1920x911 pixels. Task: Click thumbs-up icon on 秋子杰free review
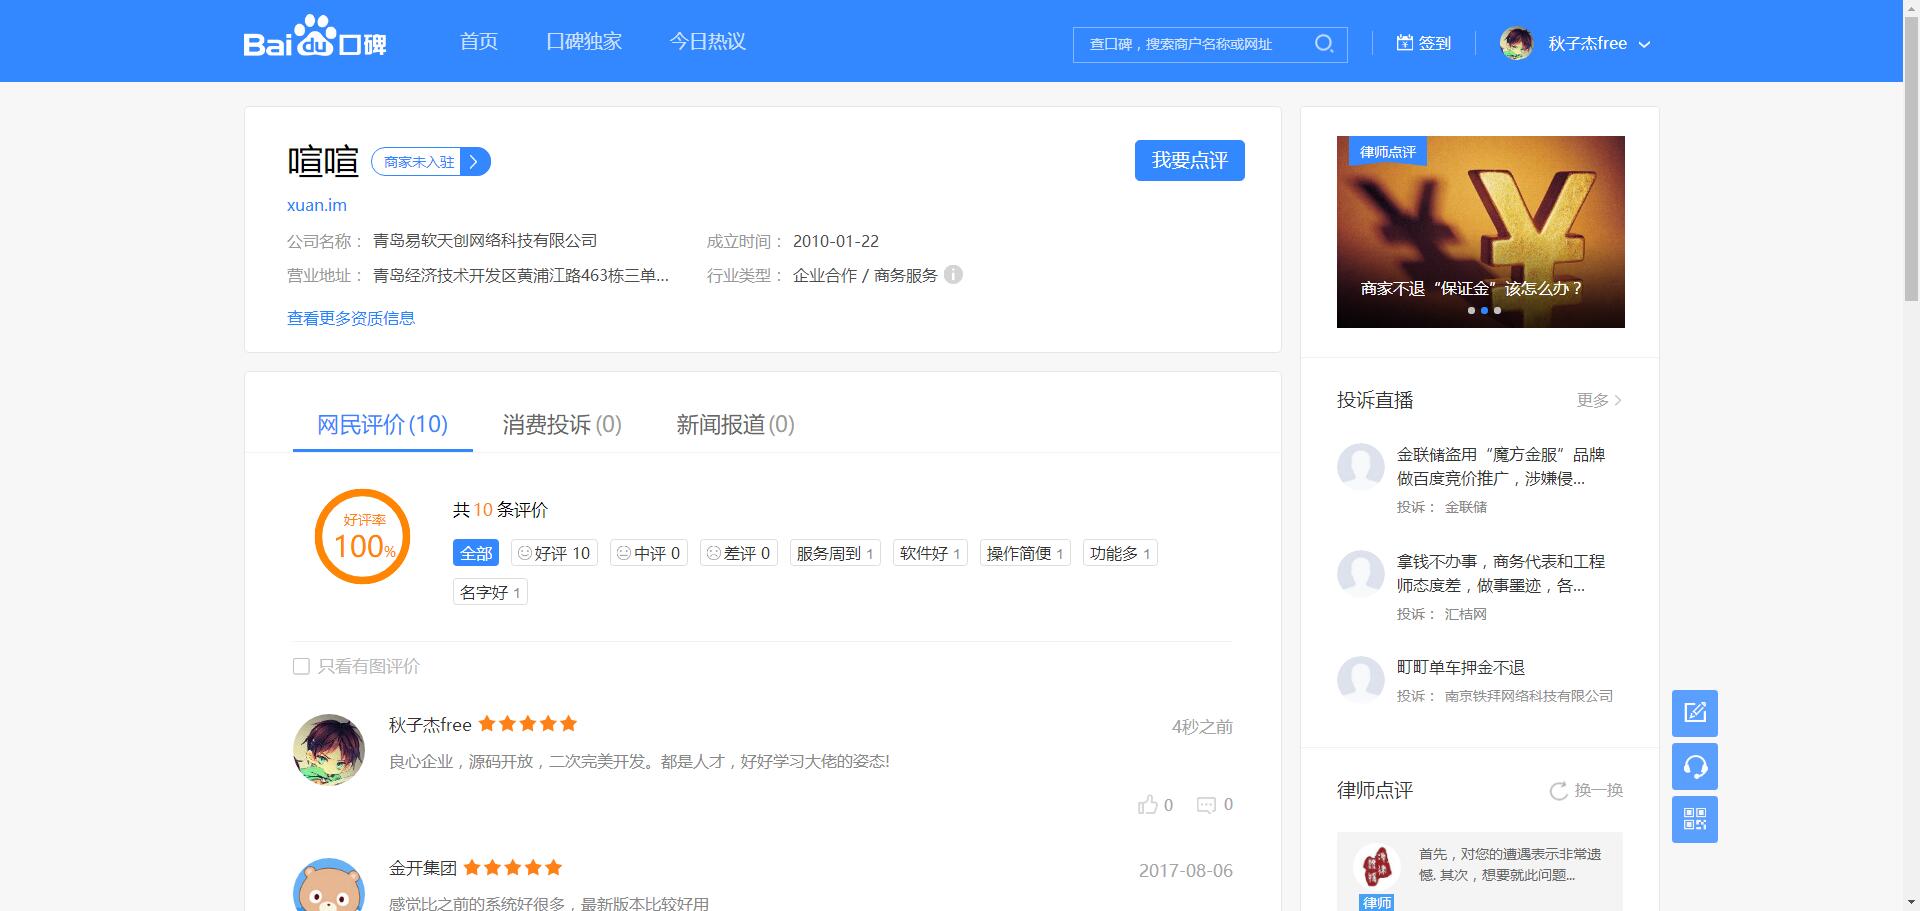pyautogui.click(x=1147, y=804)
